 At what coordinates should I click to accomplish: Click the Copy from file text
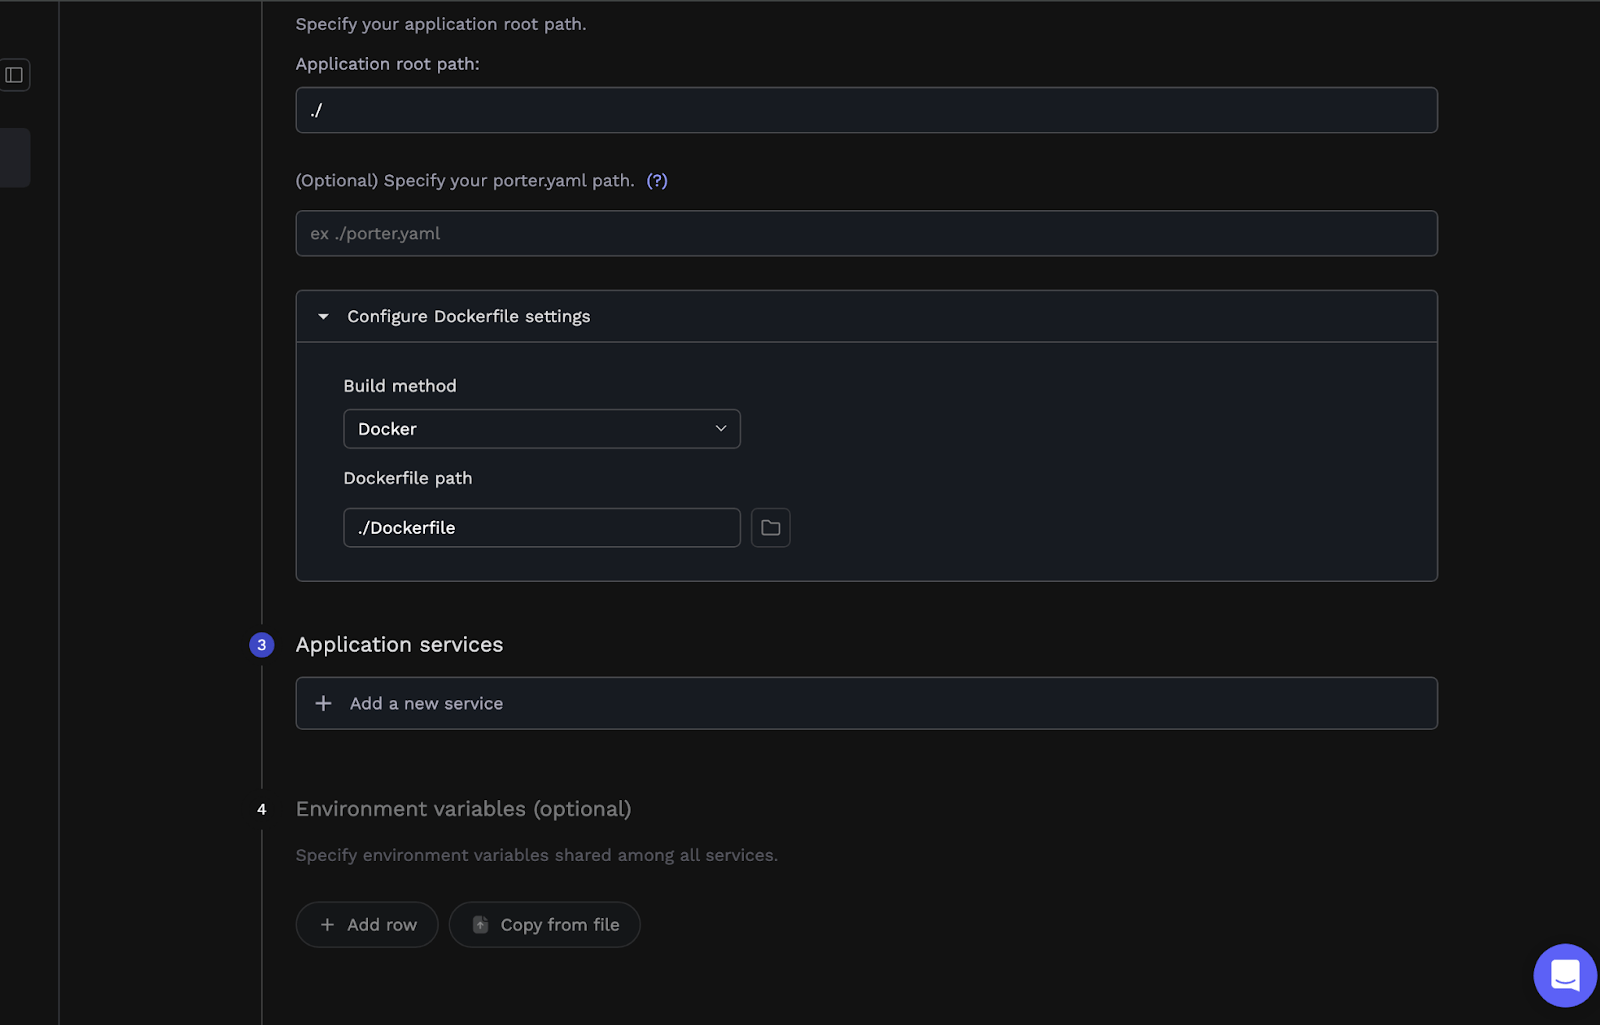click(560, 925)
